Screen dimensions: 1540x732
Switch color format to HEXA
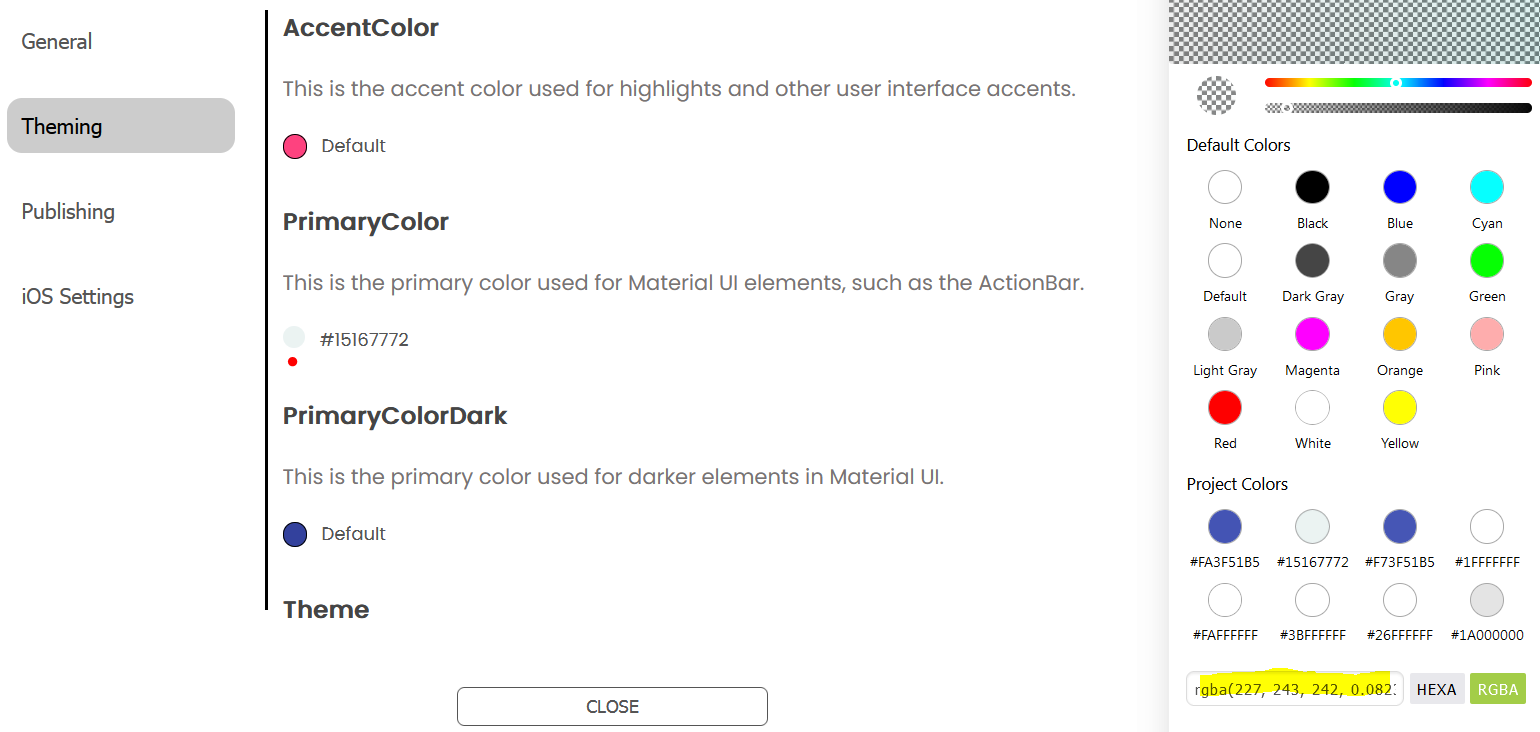click(1436, 689)
